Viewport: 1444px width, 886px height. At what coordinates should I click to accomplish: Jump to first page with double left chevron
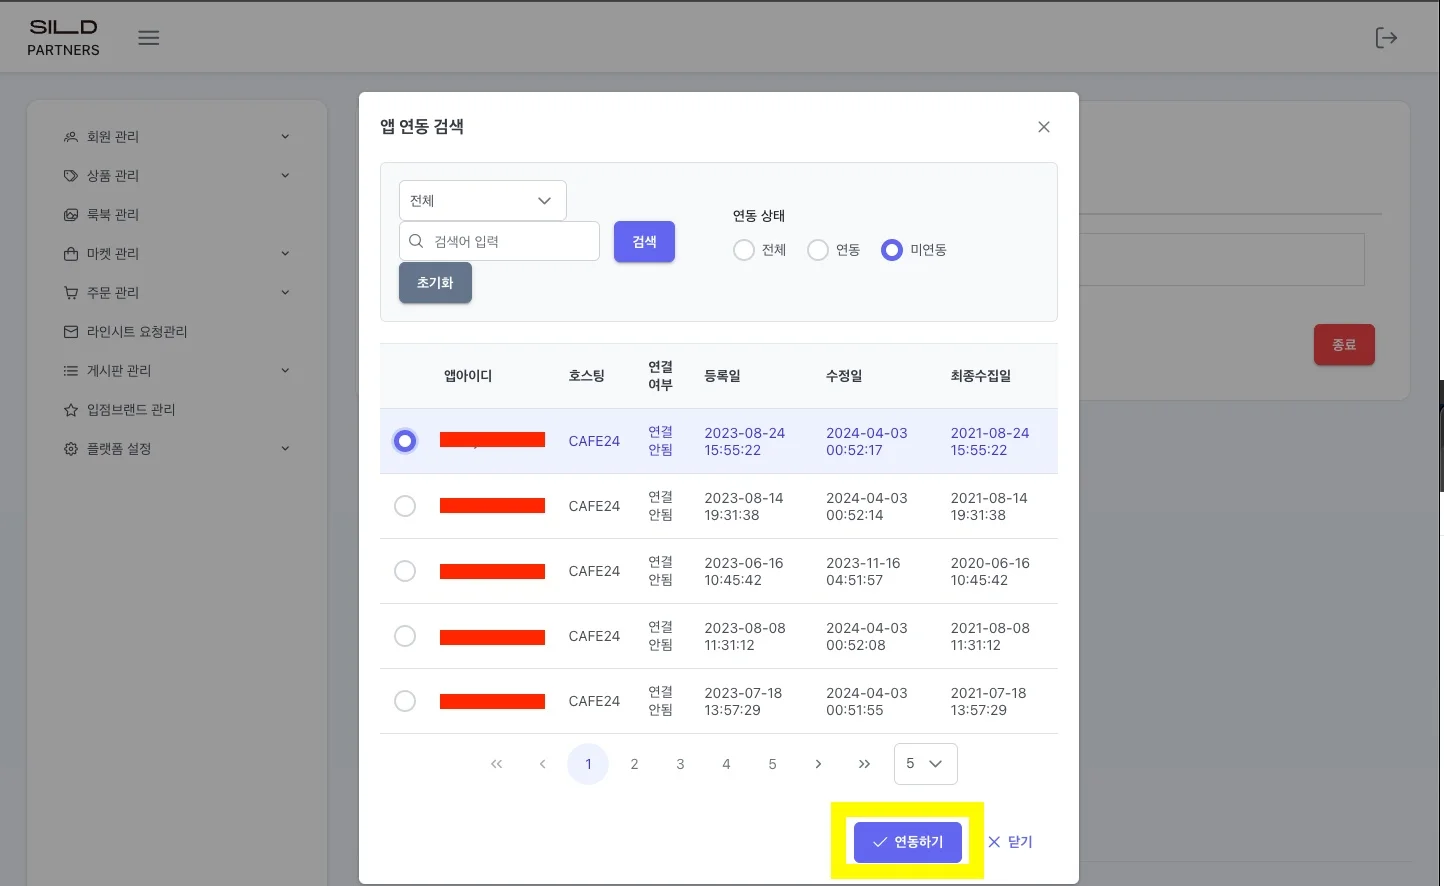click(496, 764)
